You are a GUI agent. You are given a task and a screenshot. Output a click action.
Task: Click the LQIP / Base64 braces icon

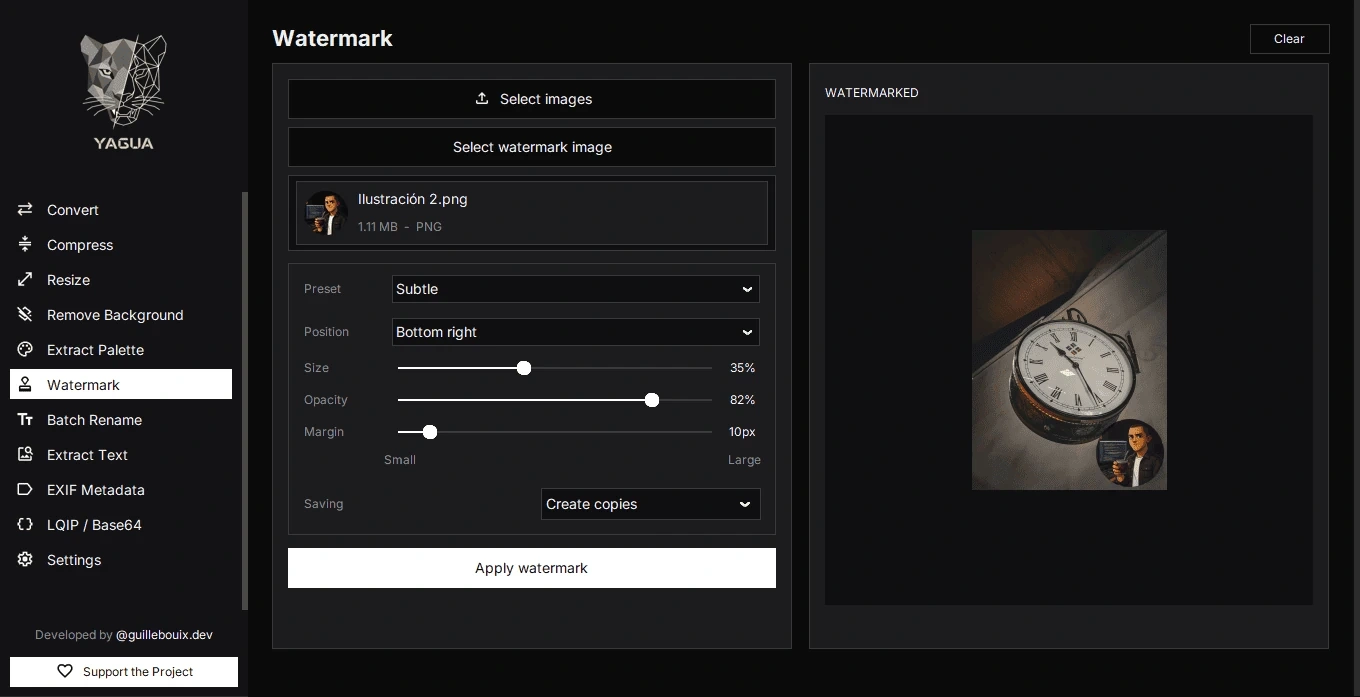click(25, 525)
